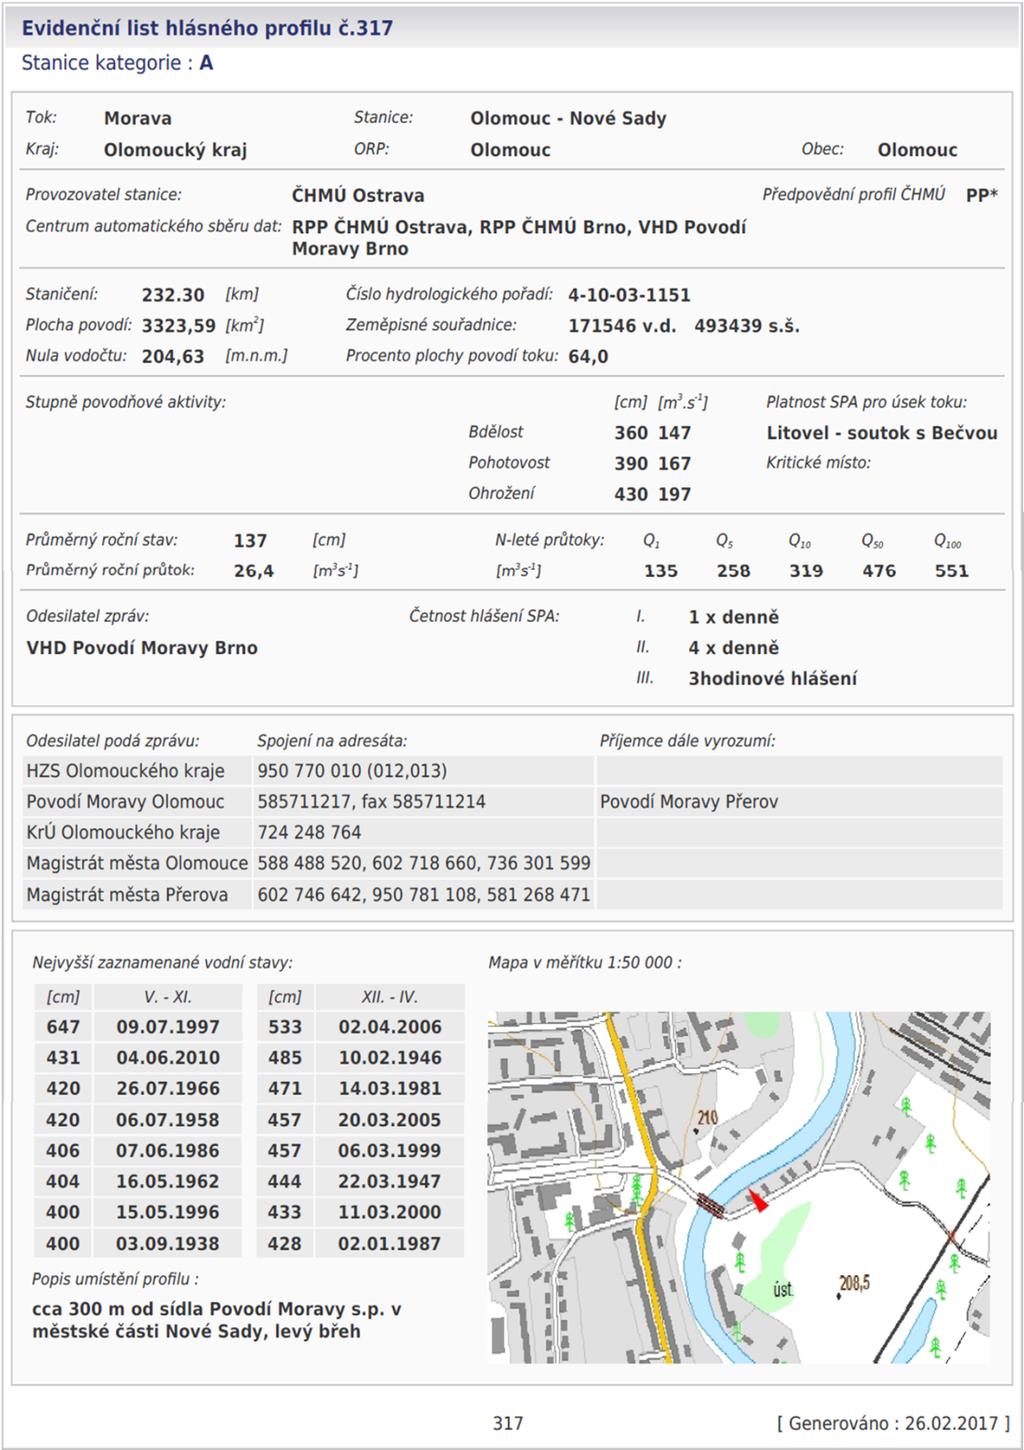The height and width of the screenshot is (1450, 1024).
Task: Select the longitude "171546 v.d."
Action: pyautogui.click(x=622, y=326)
